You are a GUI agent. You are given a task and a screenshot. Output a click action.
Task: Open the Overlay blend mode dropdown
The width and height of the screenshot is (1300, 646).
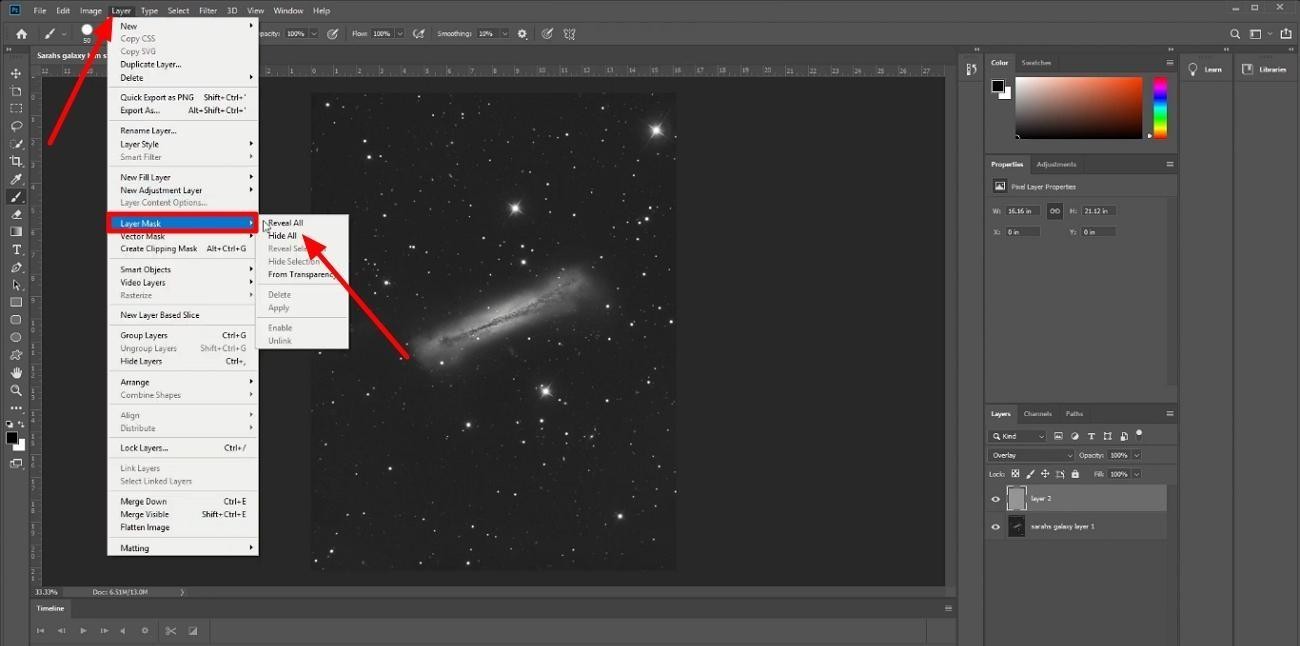click(1030, 455)
